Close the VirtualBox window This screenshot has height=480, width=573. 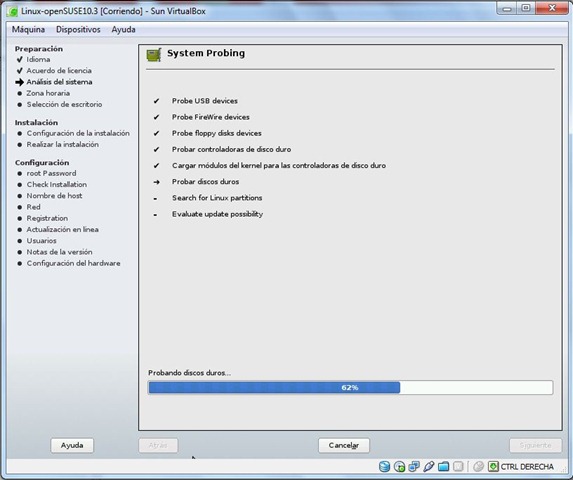(x=552, y=8)
